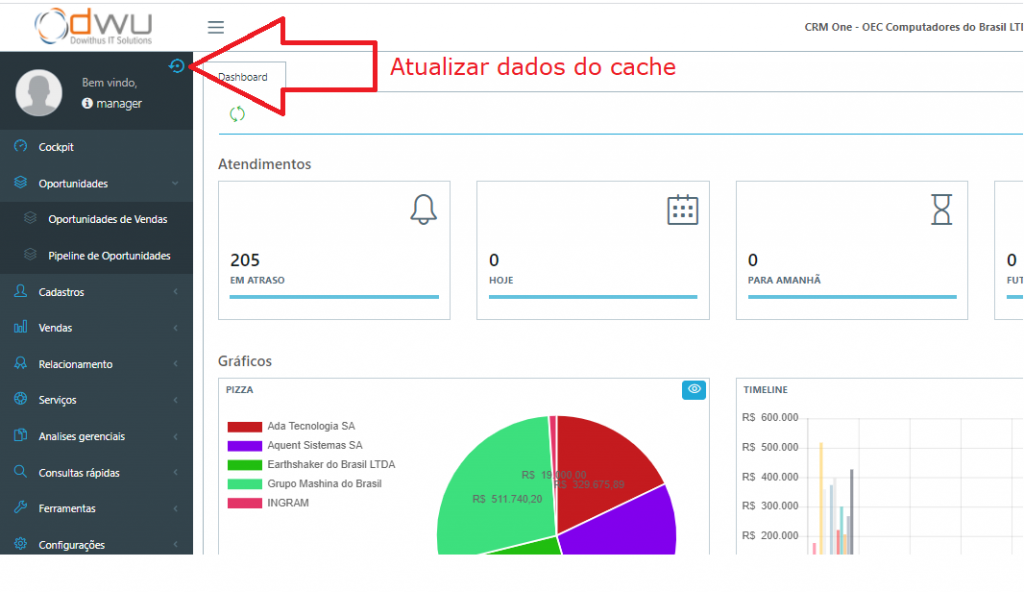Open the Dashboard tab

(243, 77)
